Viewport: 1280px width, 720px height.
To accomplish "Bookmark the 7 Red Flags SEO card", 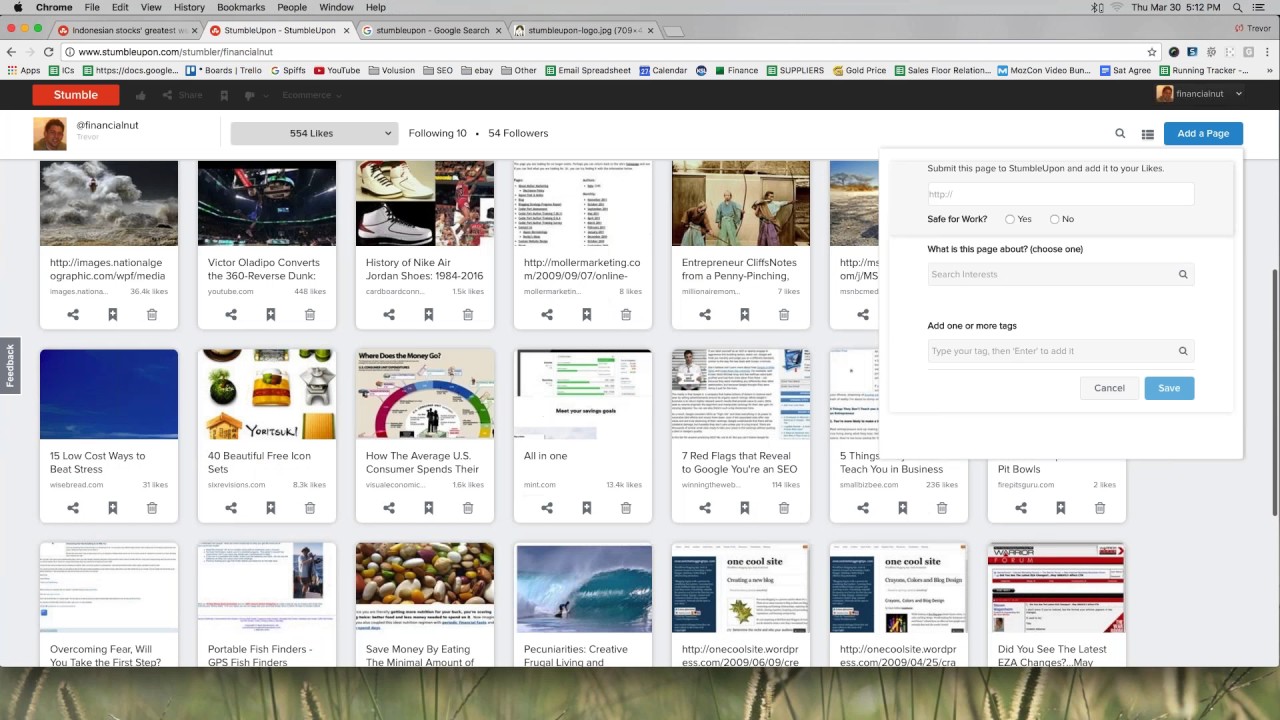I will pyautogui.click(x=745, y=508).
